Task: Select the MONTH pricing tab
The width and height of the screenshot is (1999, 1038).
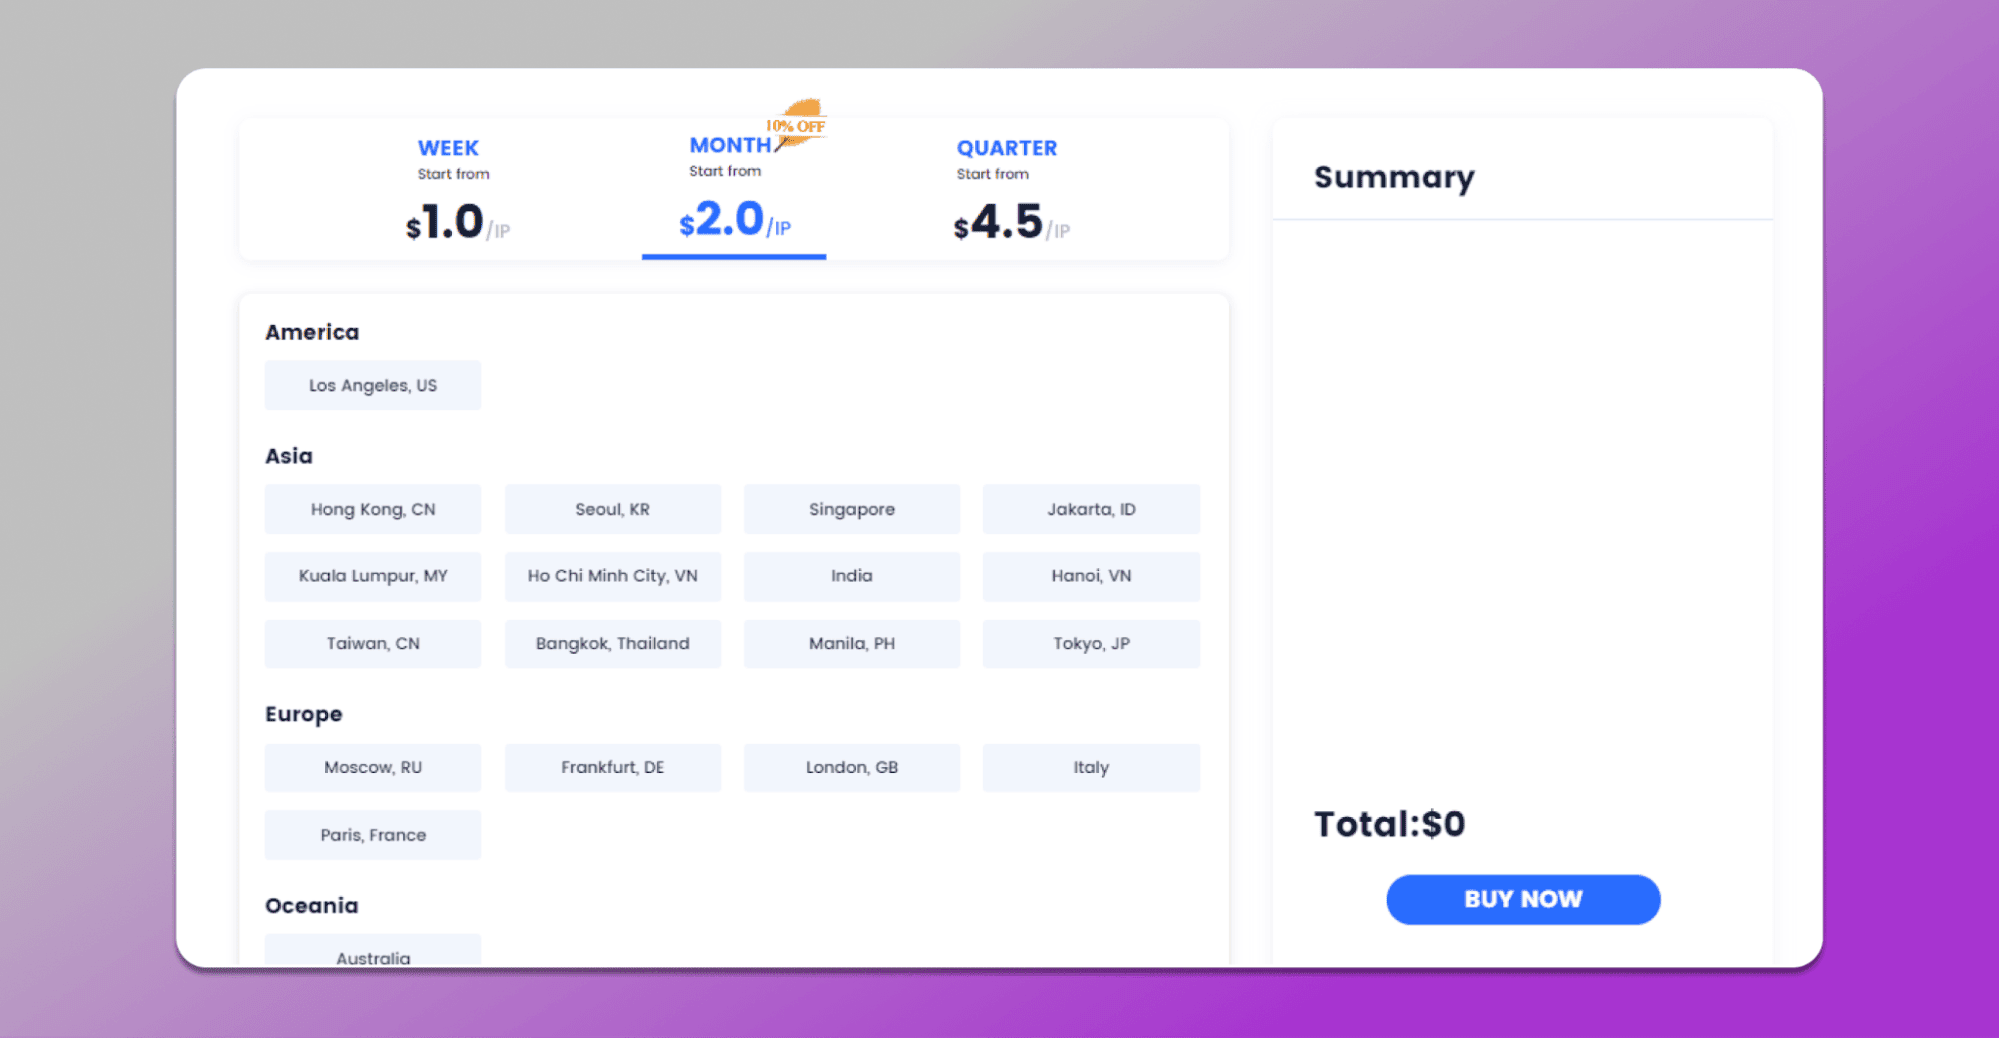Action: tap(734, 190)
